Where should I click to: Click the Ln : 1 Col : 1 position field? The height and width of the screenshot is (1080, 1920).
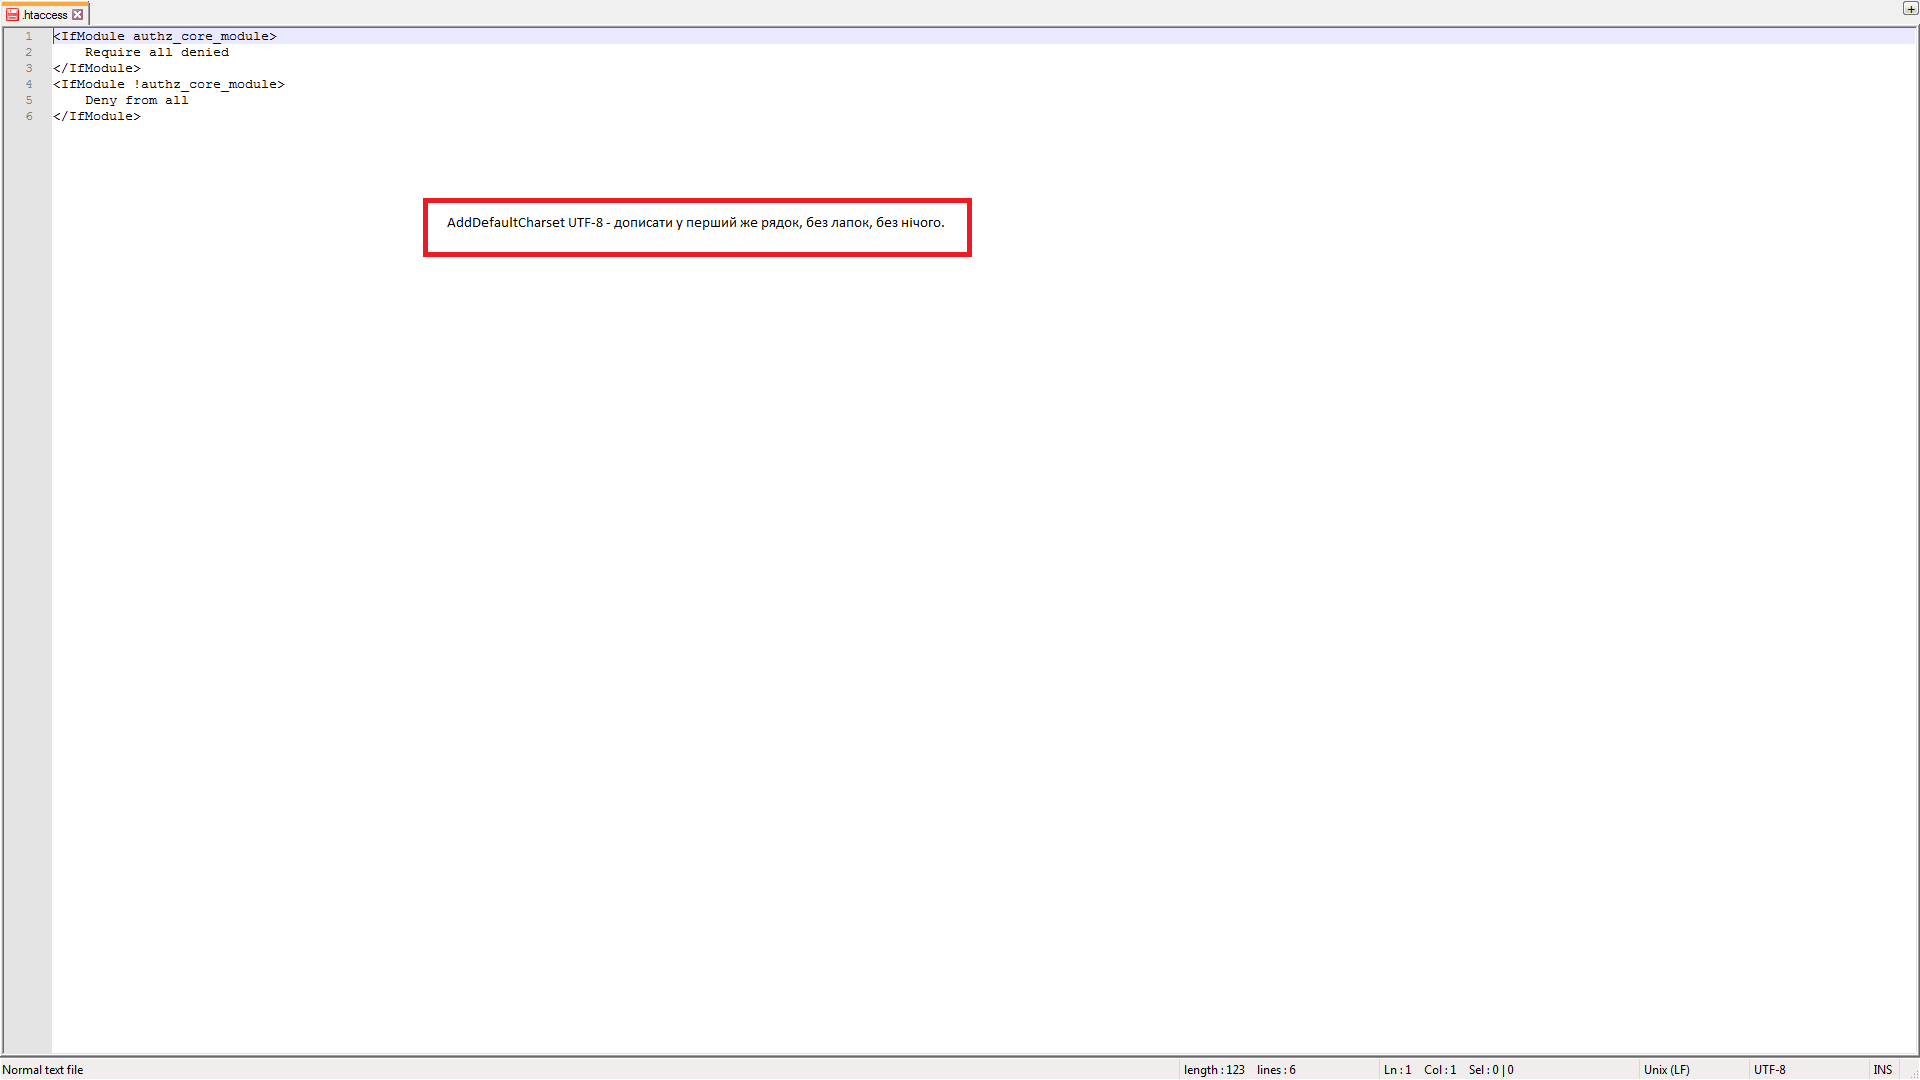tap(1419, 1070)
